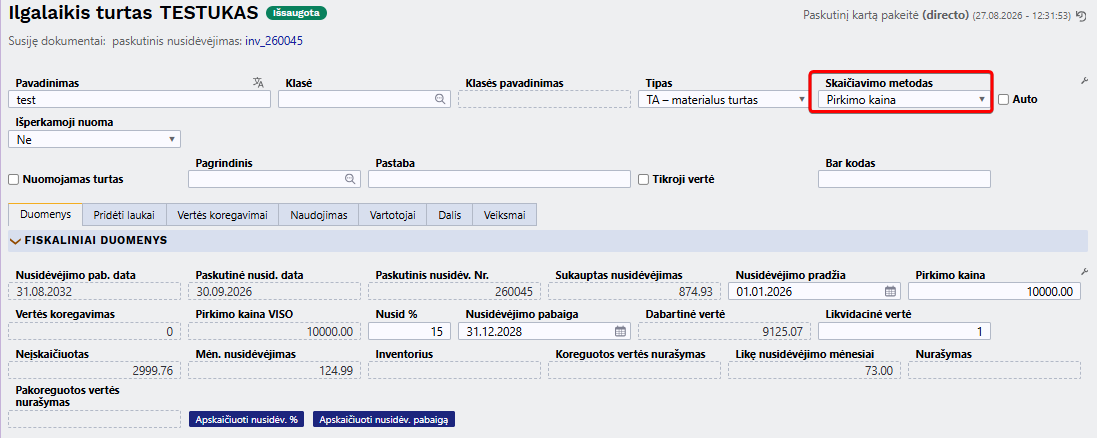Click into the Bar kodas field

click(904, 179)
